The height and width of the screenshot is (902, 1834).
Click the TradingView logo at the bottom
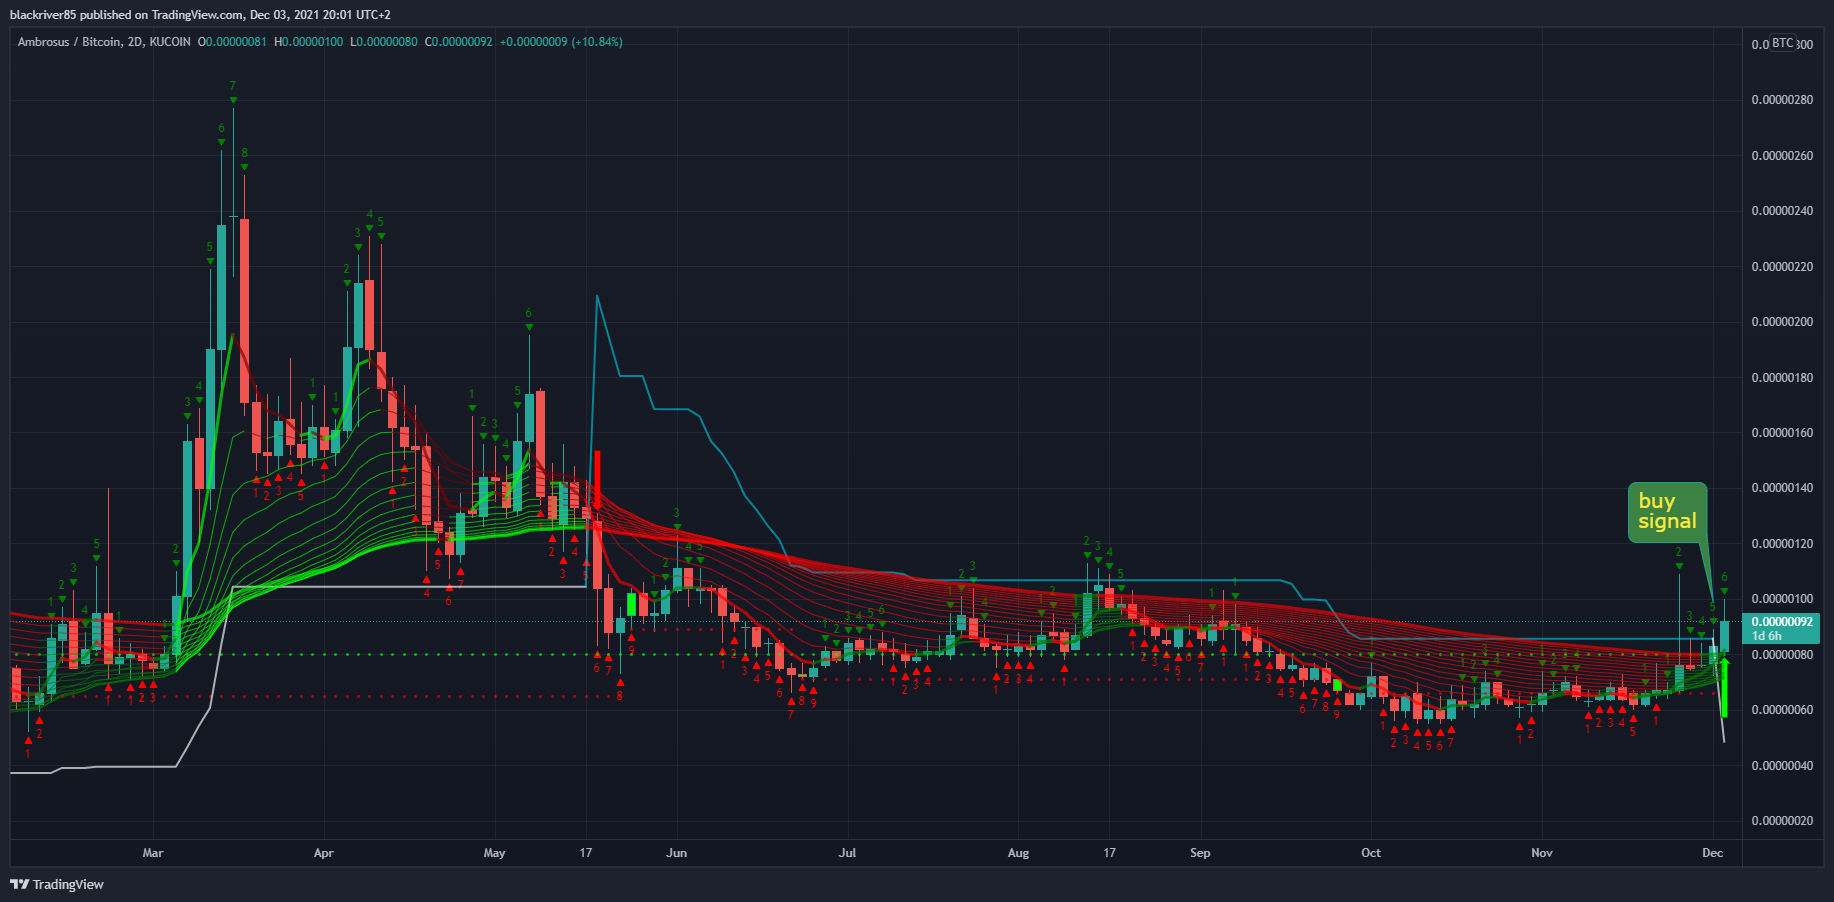click(57, 884)
